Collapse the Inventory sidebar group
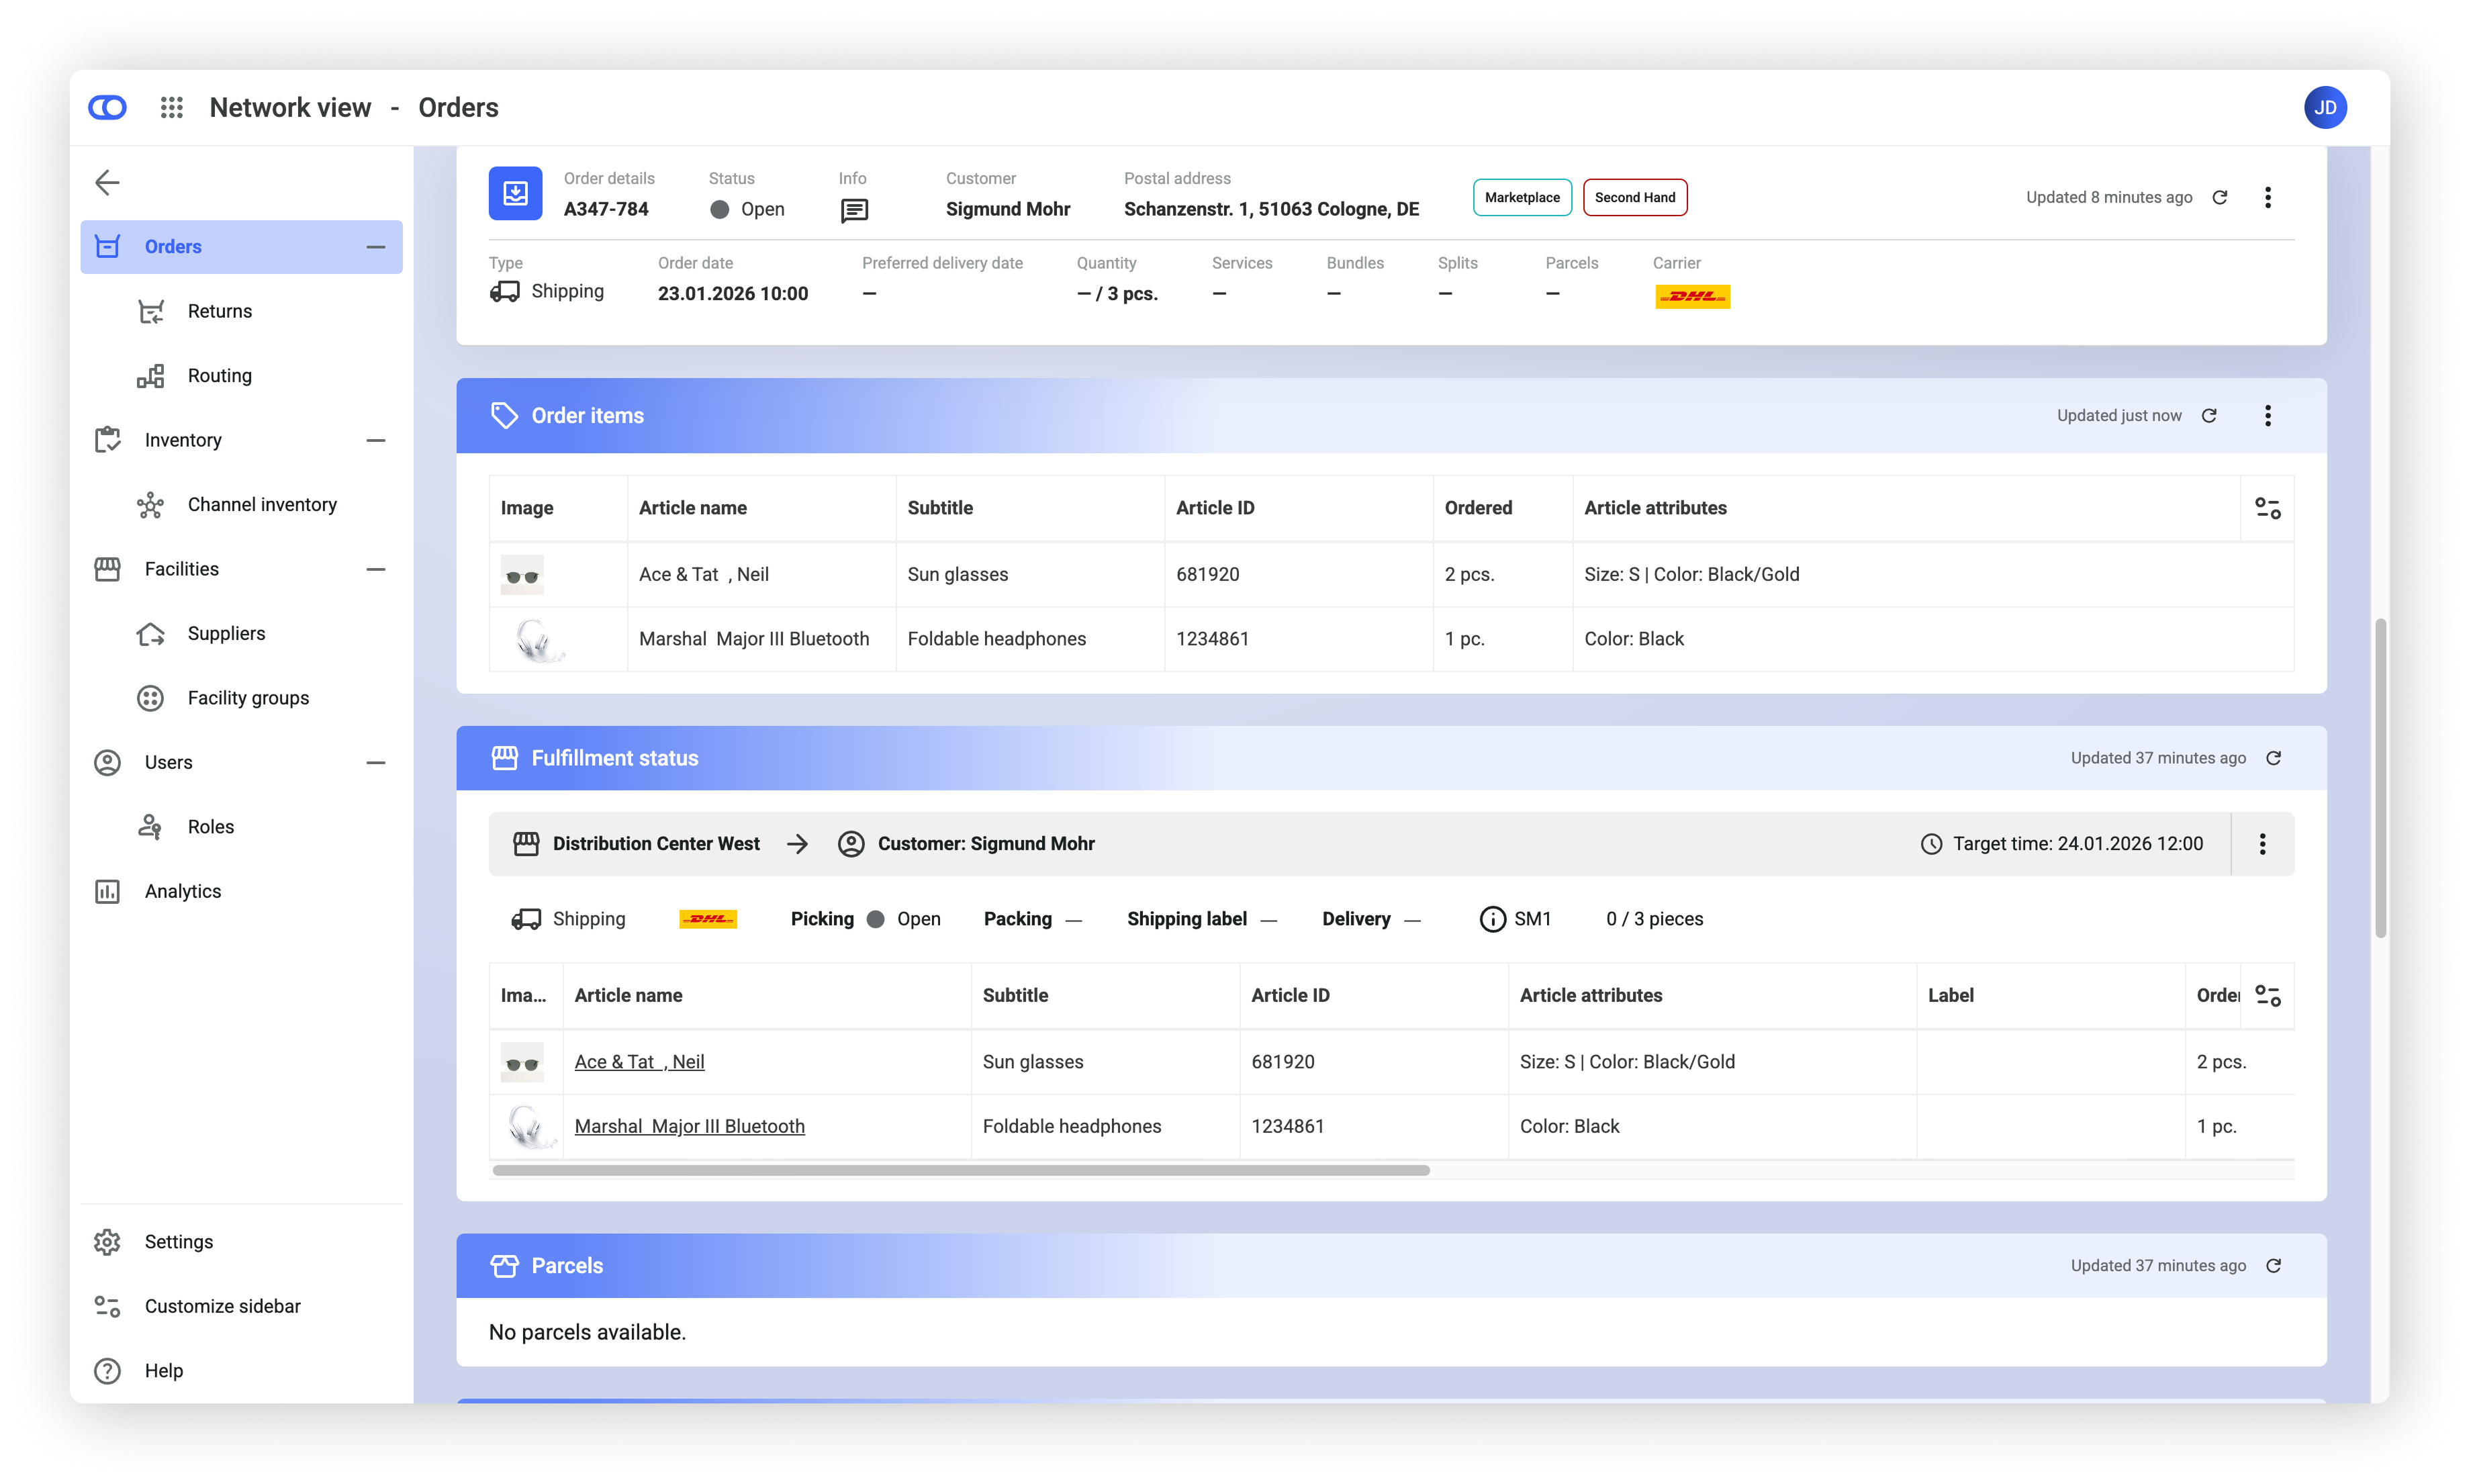The image size is (2471, 1484). click(376, 440)
